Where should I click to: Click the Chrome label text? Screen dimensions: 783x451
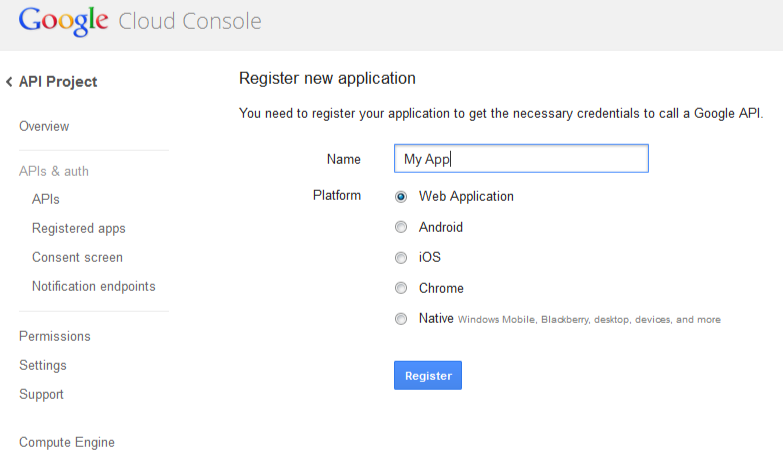pos(441,288)
